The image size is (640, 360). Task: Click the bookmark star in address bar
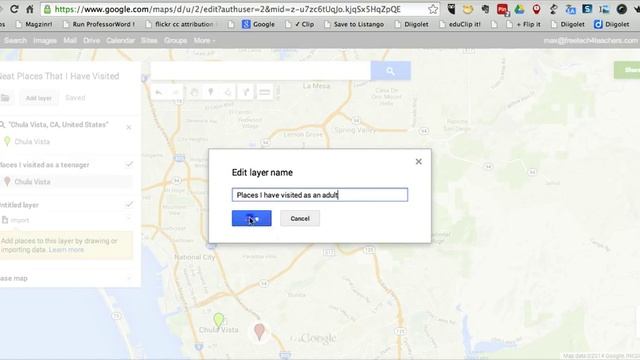tap(433, 9)
